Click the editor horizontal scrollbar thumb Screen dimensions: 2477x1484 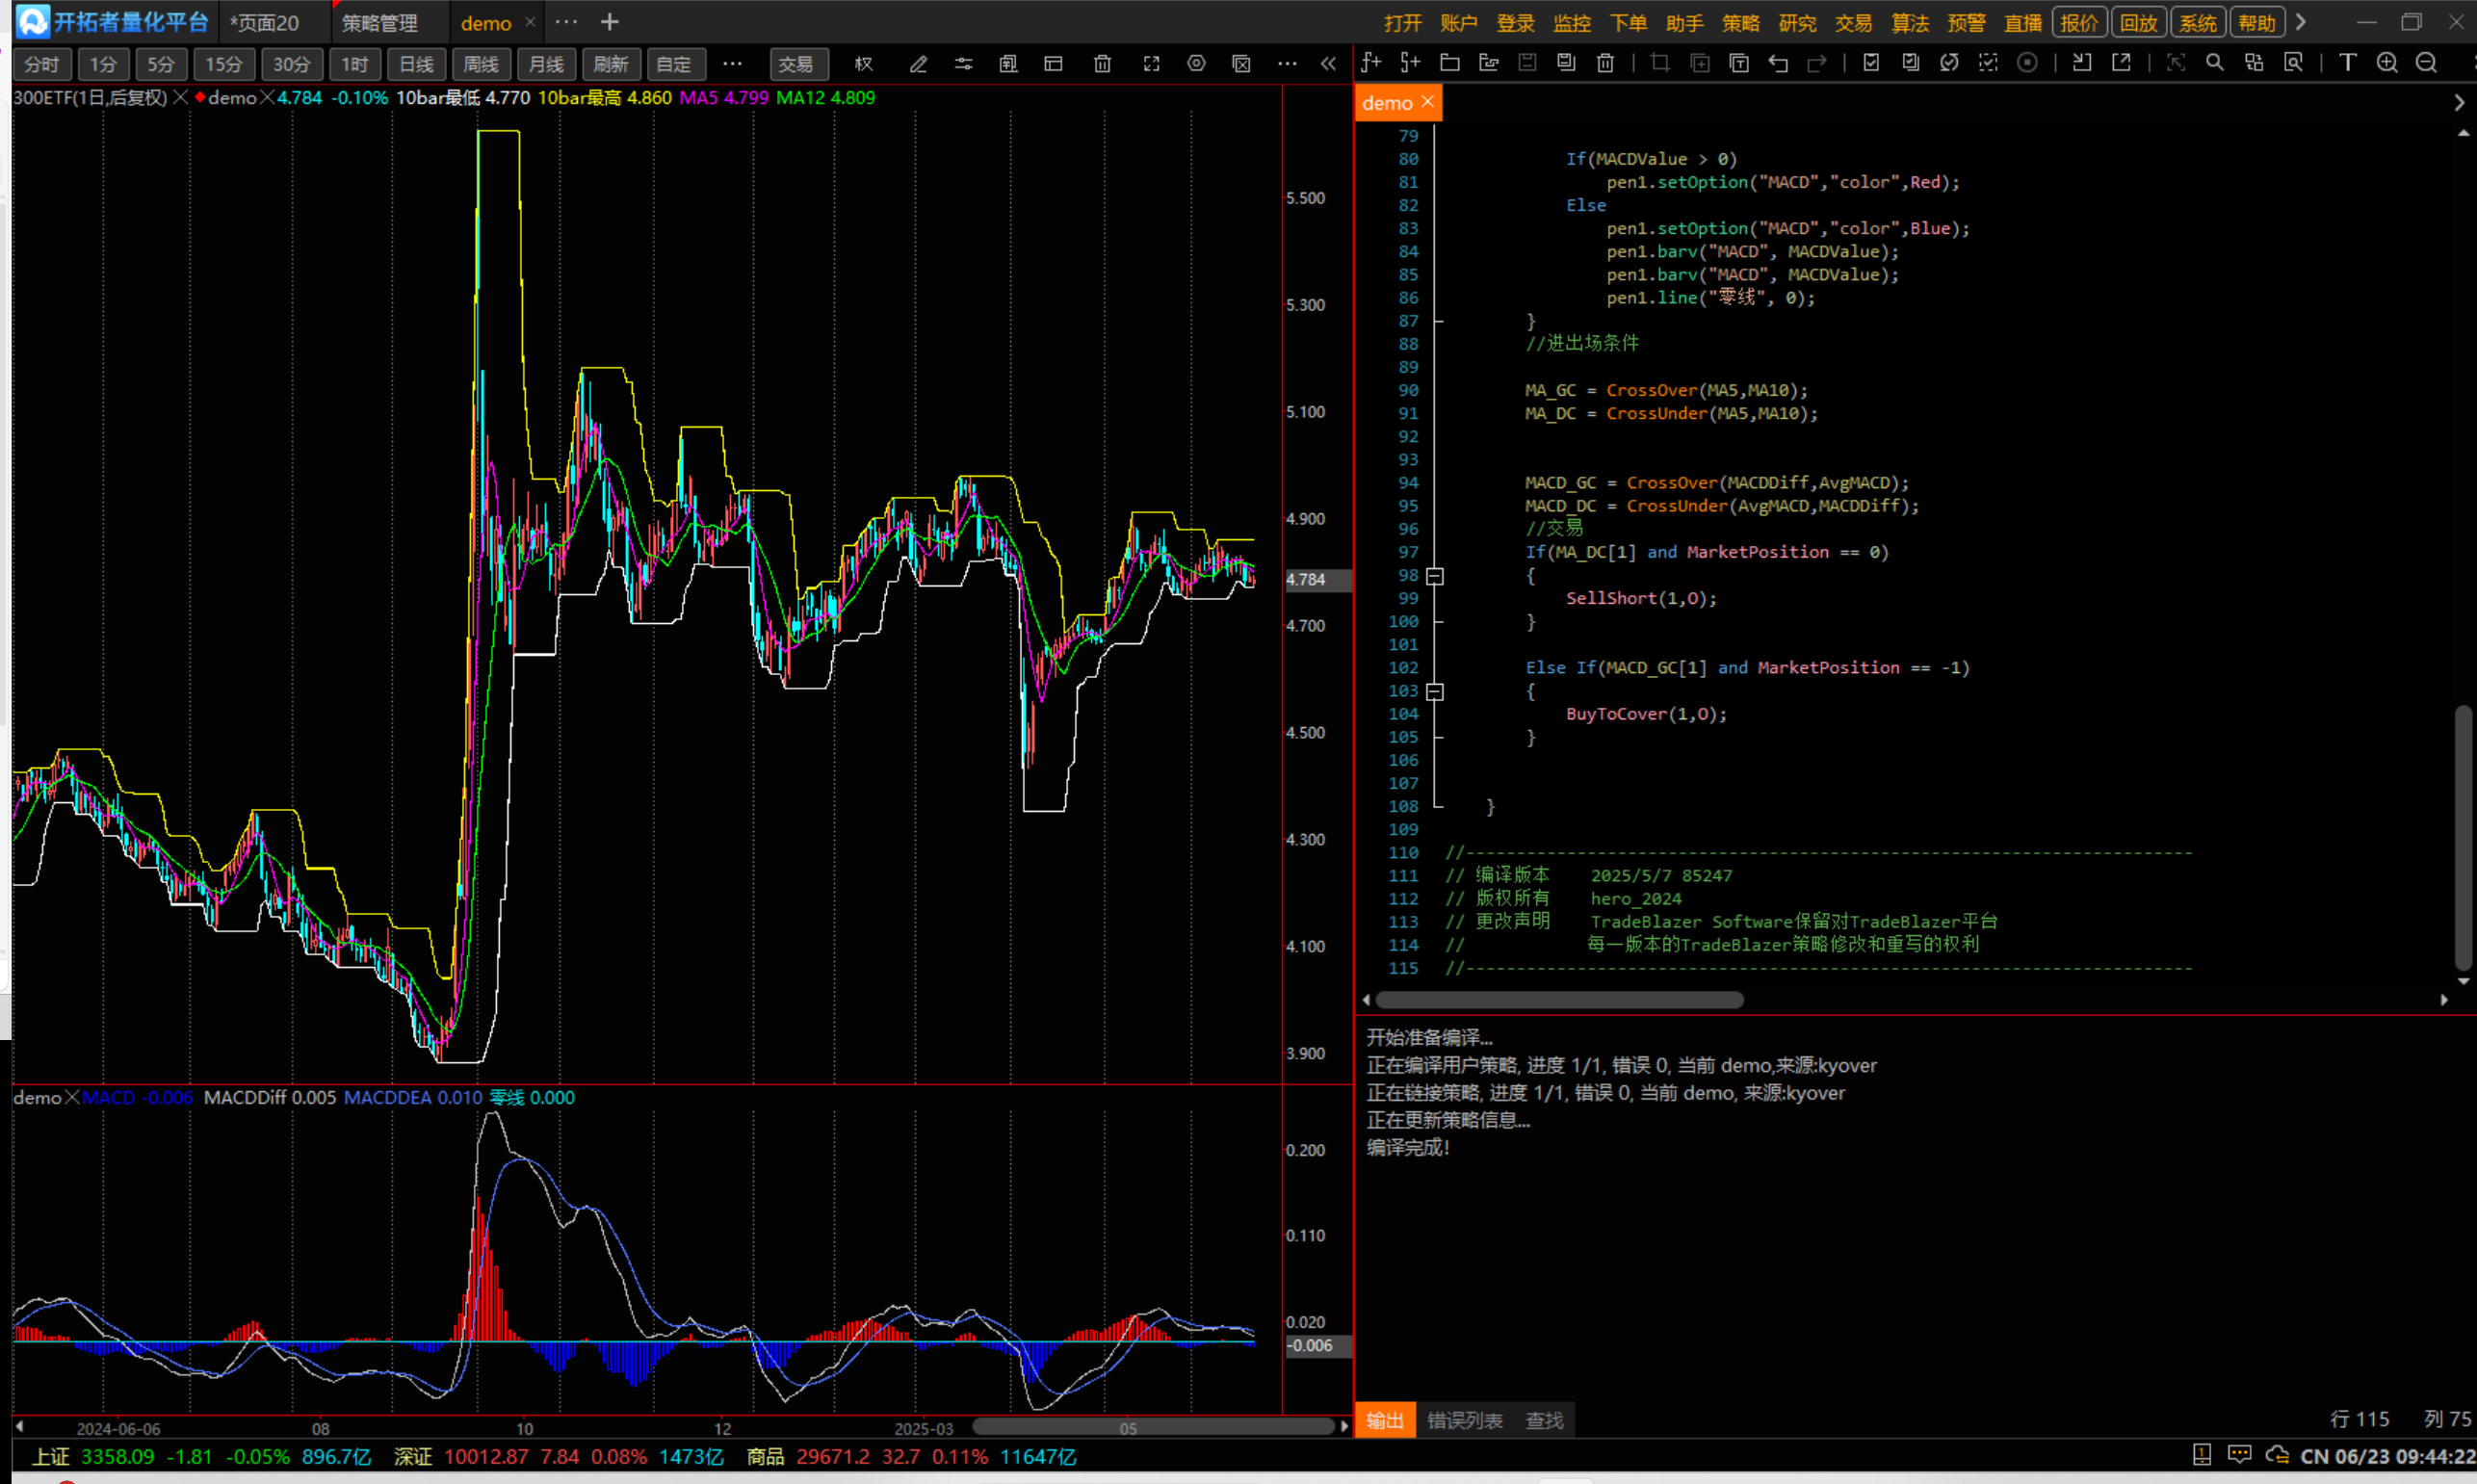(1559, 1000)
